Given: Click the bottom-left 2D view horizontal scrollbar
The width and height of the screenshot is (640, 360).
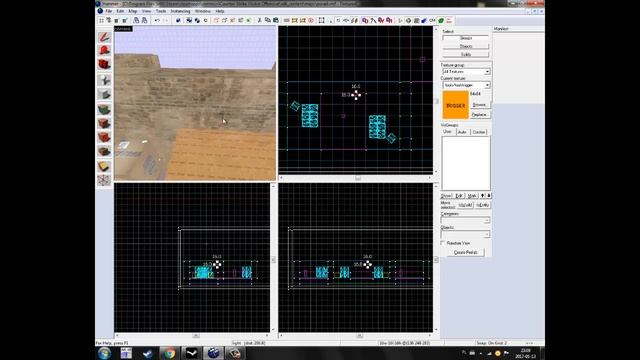Looking at the screenshot, I should [192, 336].
